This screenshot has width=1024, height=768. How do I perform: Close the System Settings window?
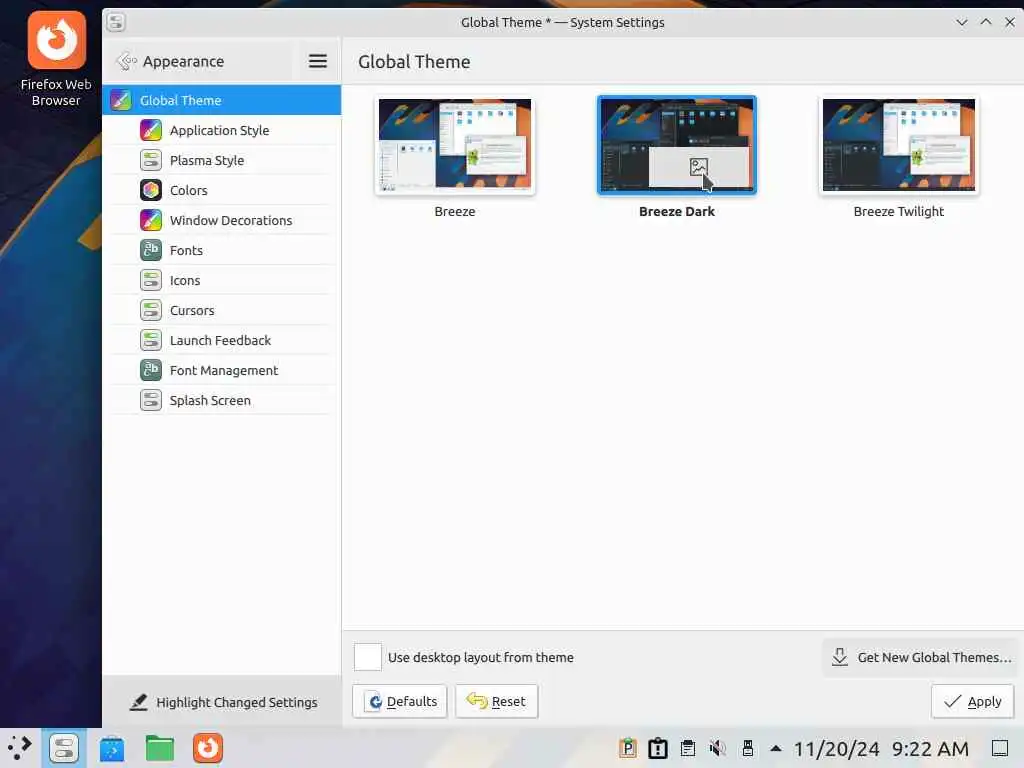(1010, 22)
